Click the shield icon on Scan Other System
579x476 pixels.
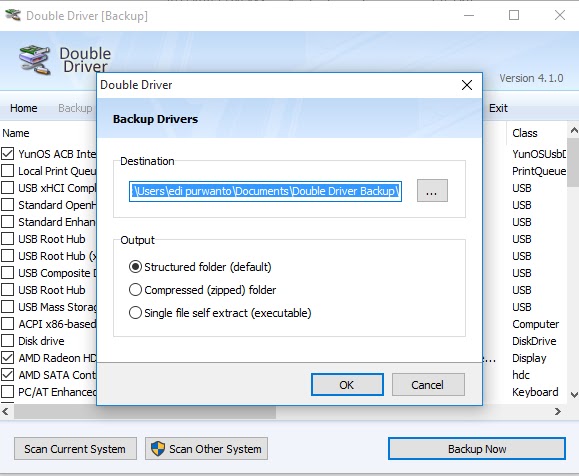point(158,449)
